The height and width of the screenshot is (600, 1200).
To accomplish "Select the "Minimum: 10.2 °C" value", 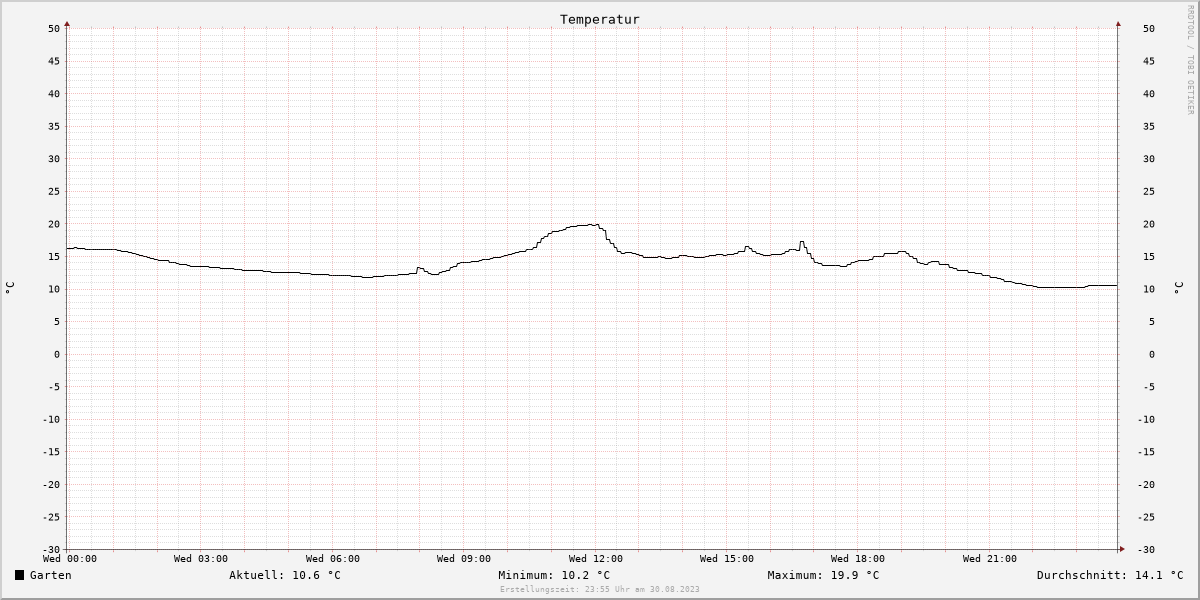I will 554,575.
